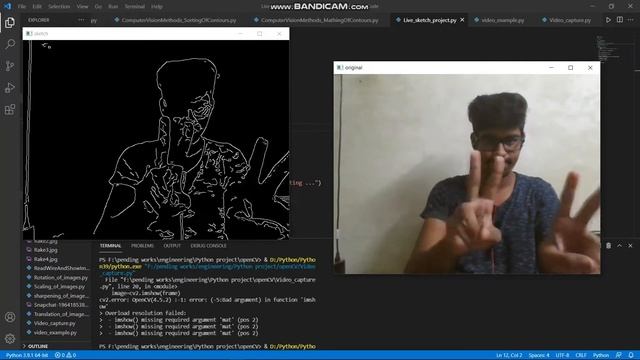Open the notifications bell in status bar
The width and height of the screenshot is (640, 360).
tap(631, 356)
